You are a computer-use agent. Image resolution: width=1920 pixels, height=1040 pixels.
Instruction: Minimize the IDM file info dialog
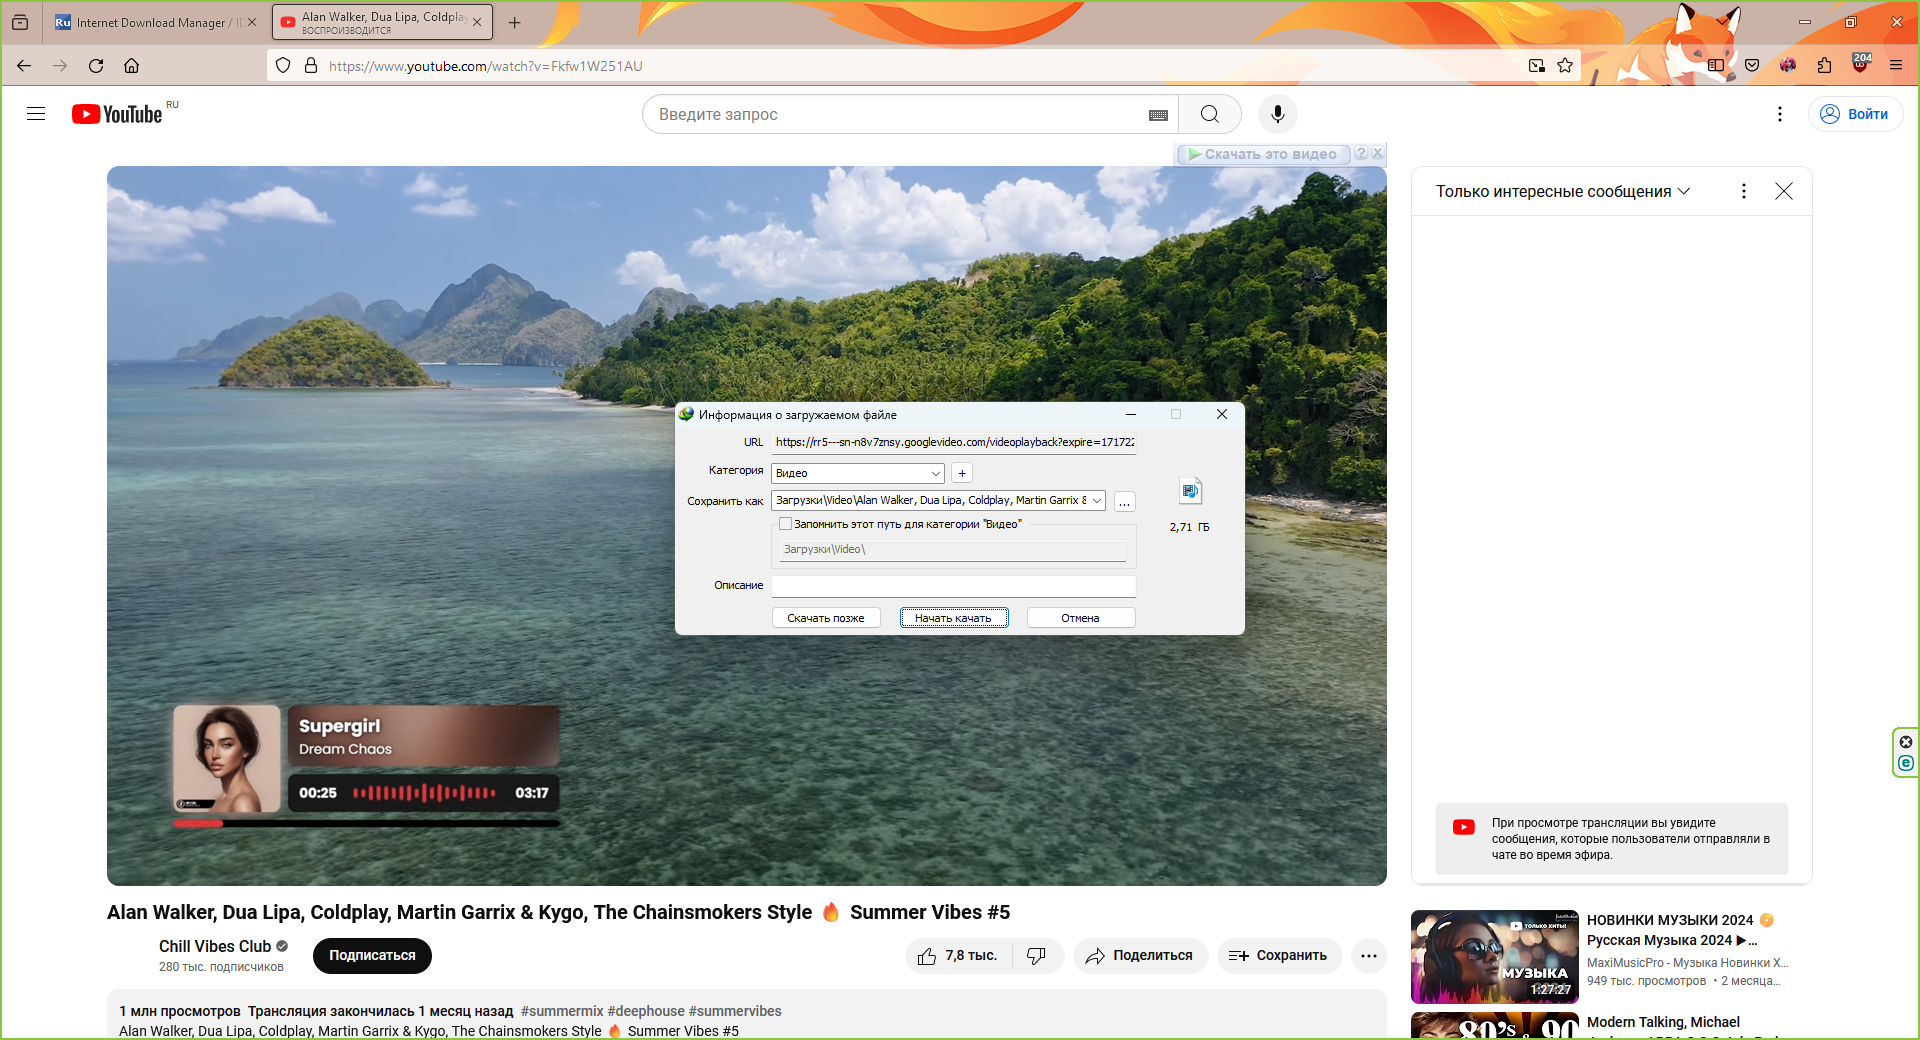coord(1131,414)
